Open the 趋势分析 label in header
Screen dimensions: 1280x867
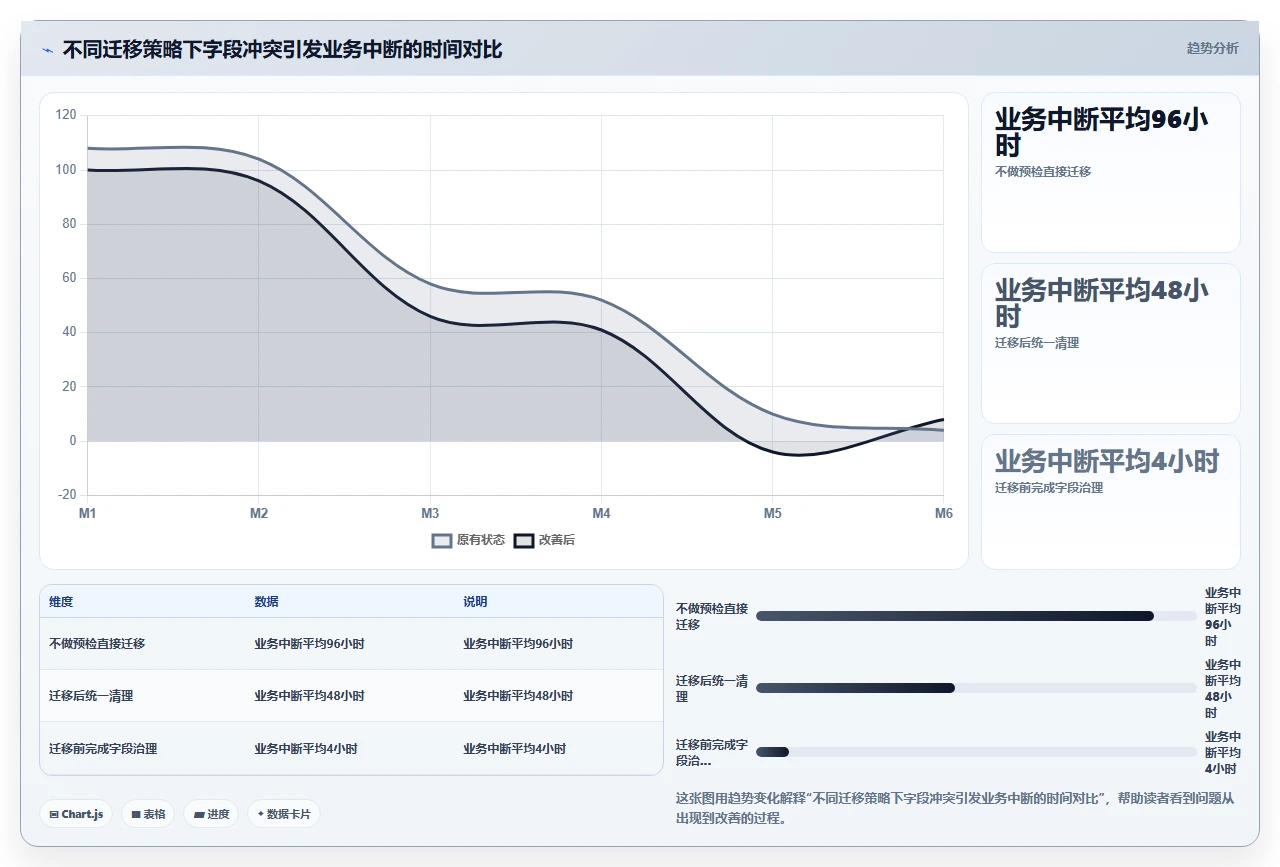point(1212,48)
